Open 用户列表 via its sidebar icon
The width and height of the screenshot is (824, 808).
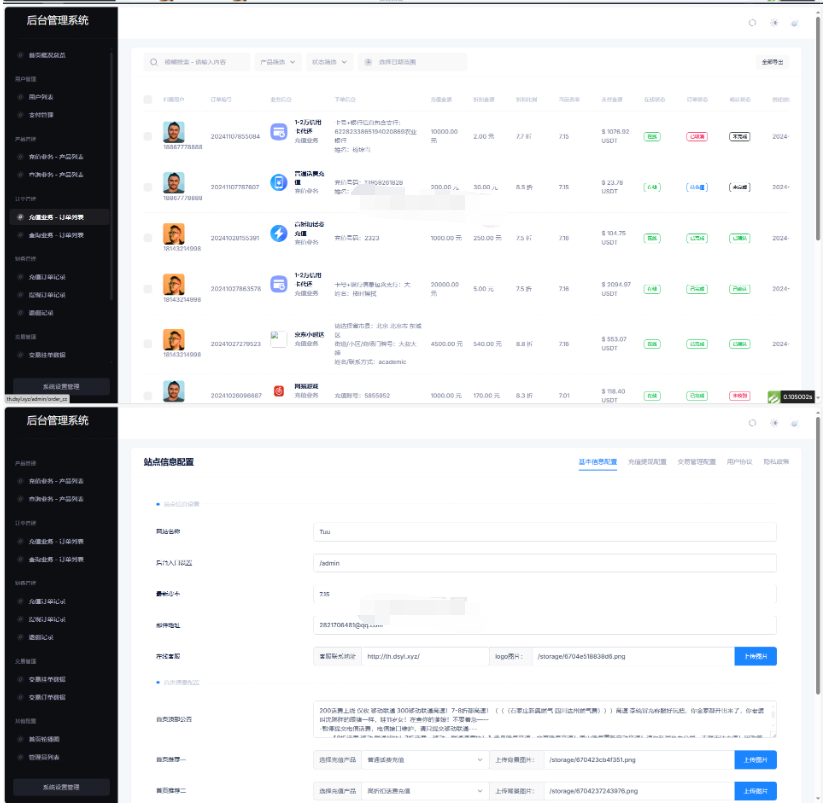pyautogui.click(x=20, y=97)
